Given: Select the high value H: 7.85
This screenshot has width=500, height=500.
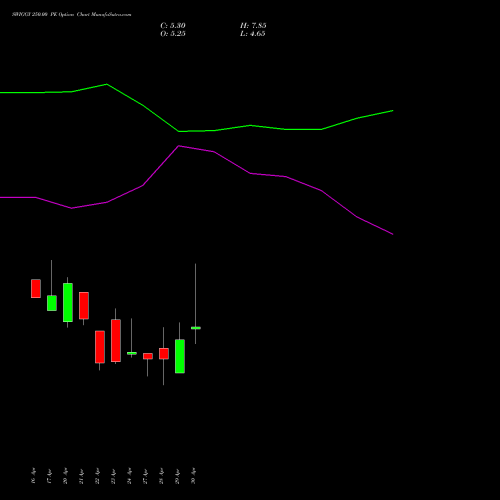Looking at the screenshot, I should click(x=253, y=26).
